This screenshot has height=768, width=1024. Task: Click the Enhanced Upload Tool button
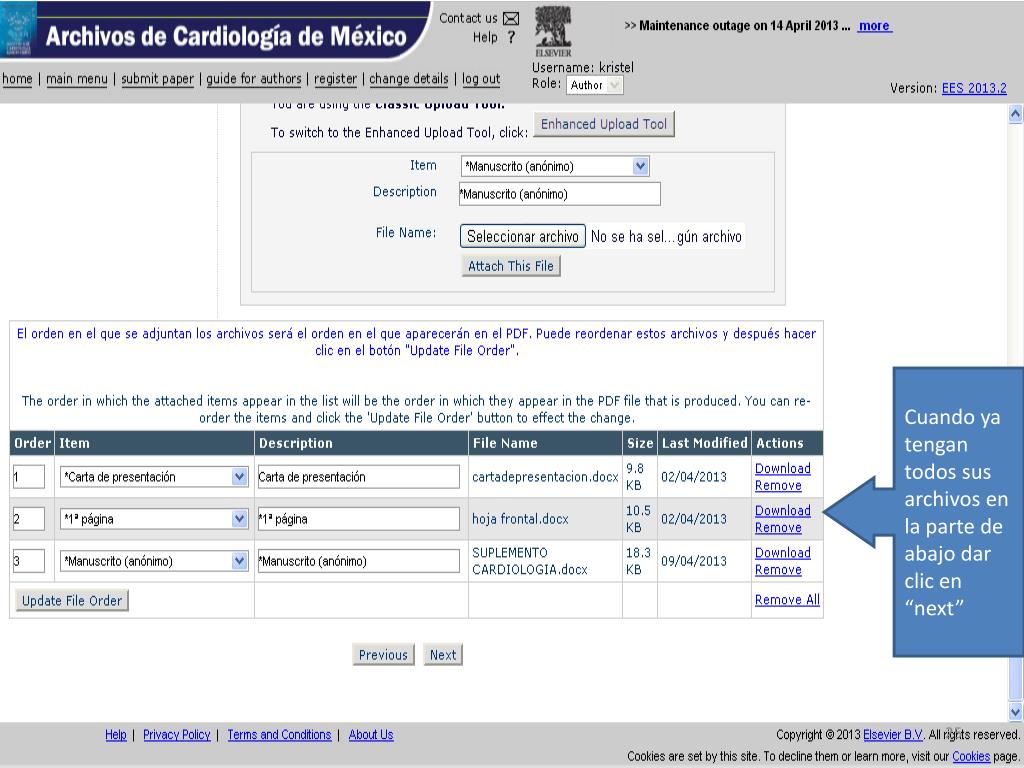(604, 124)
